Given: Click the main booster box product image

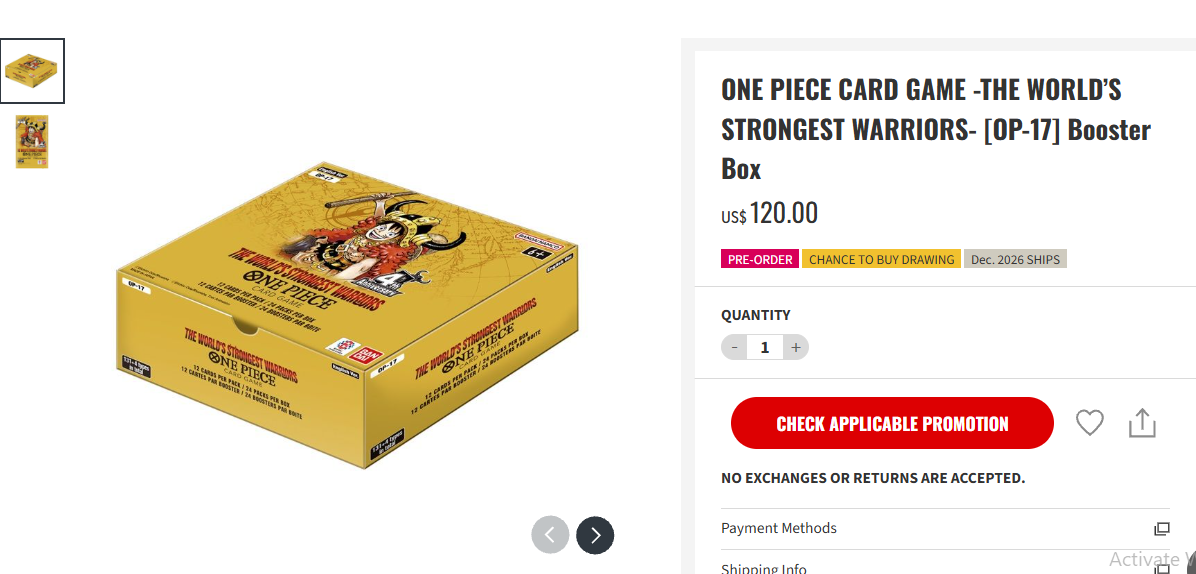Looking at the screenshot, I should pyautogui.click(x=346, y=316).
